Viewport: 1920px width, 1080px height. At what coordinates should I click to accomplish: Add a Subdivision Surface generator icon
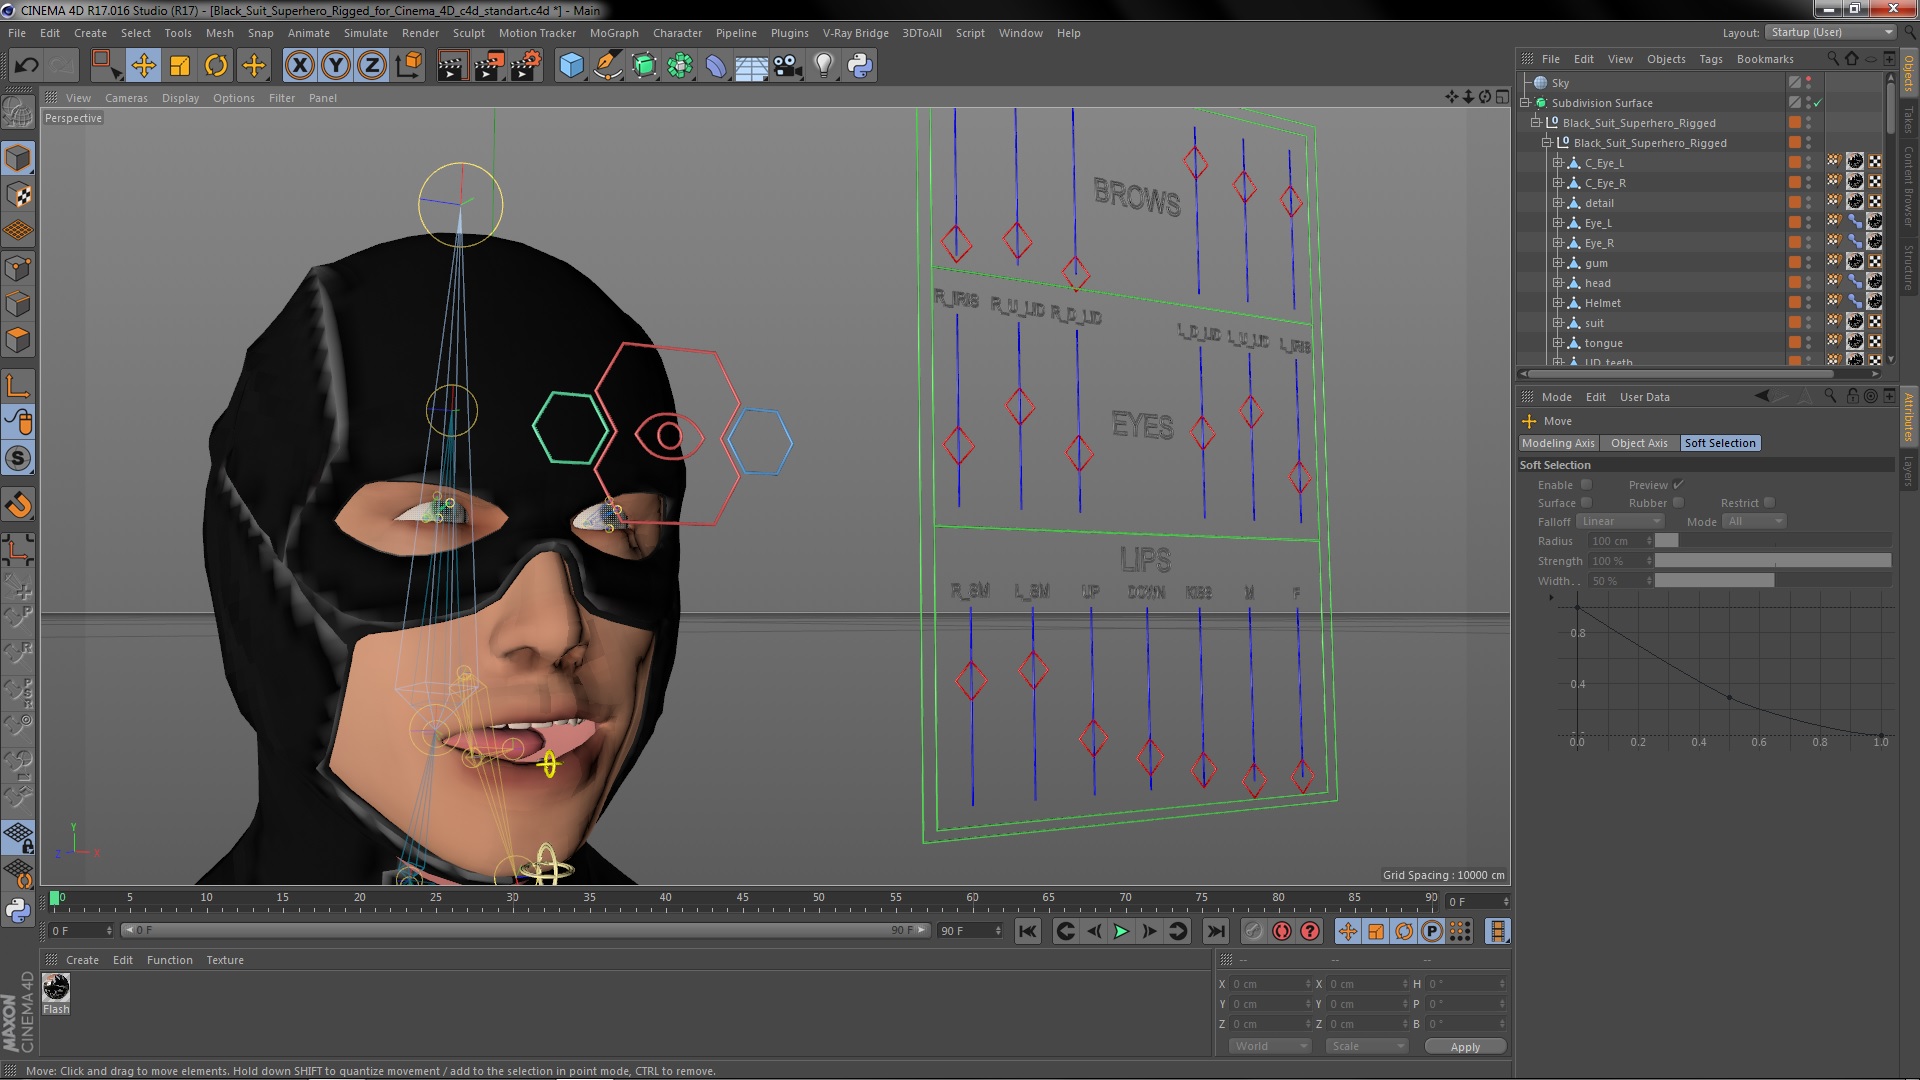[x=644, y=66]
